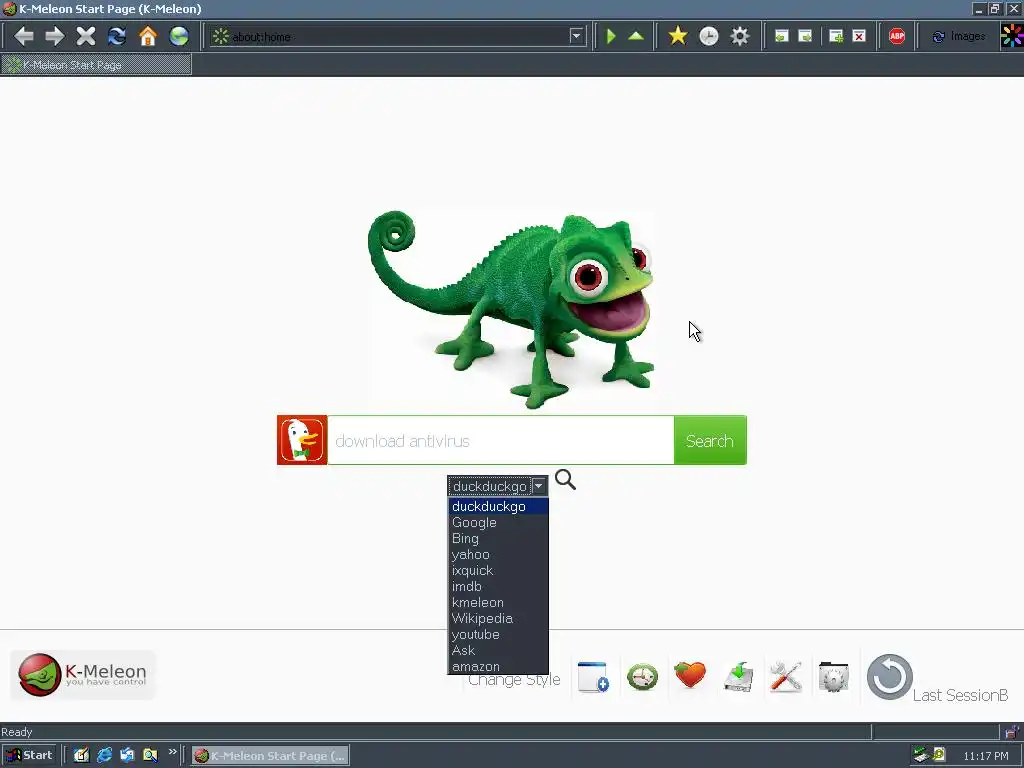This screenshot has width=1024, height=768.
Task: Open a new tab with the plus tab icon
Action: tap(835, 36)
